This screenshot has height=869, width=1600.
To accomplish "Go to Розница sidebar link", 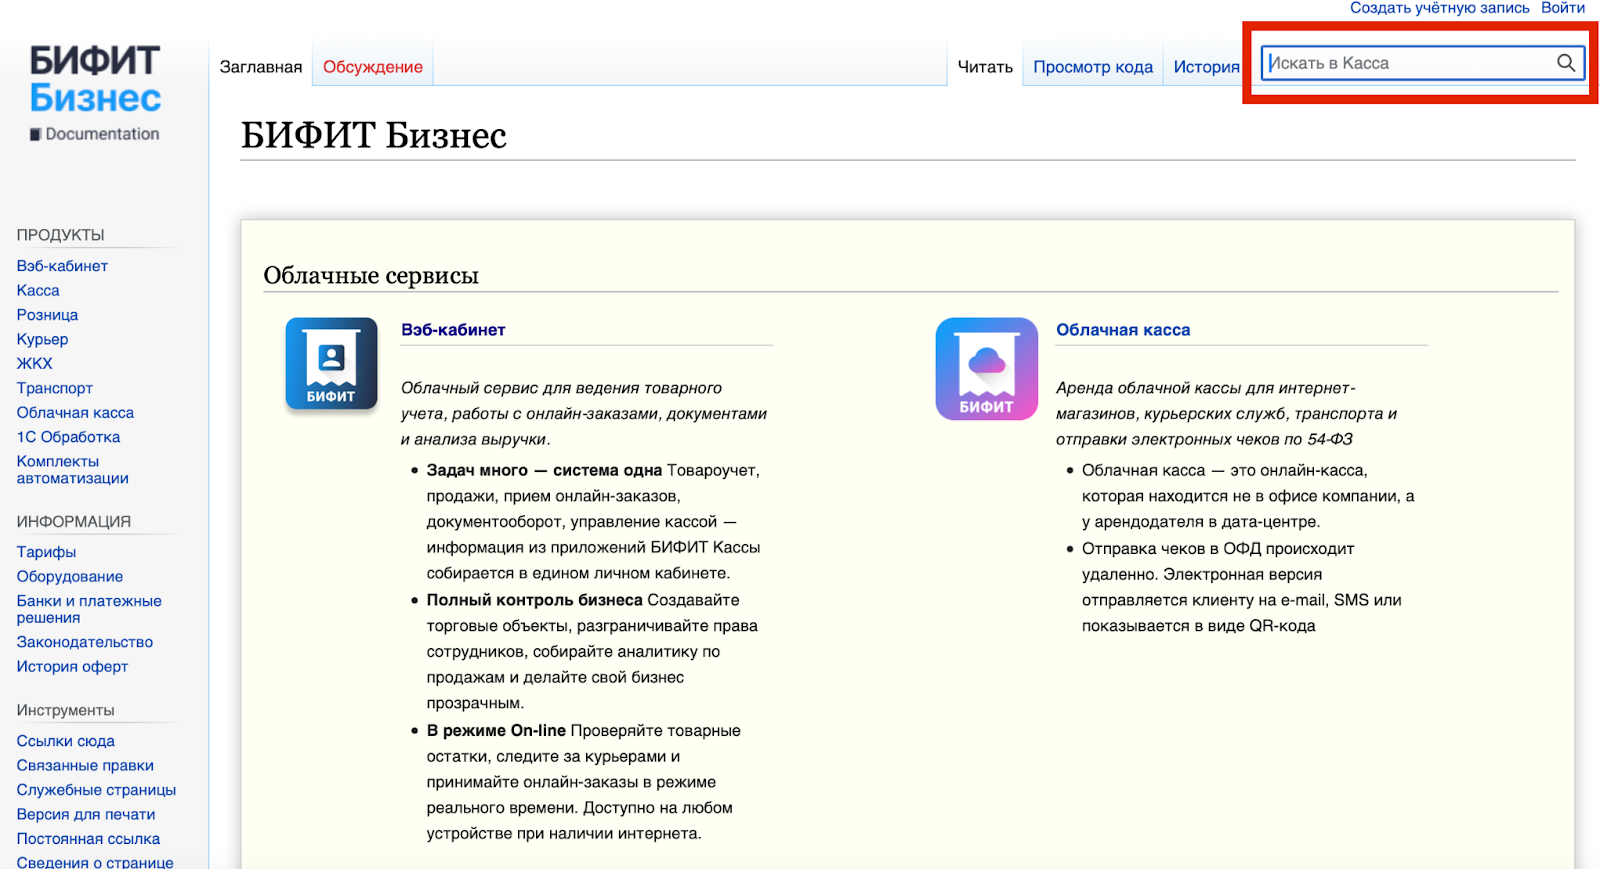I will (47, 315).
